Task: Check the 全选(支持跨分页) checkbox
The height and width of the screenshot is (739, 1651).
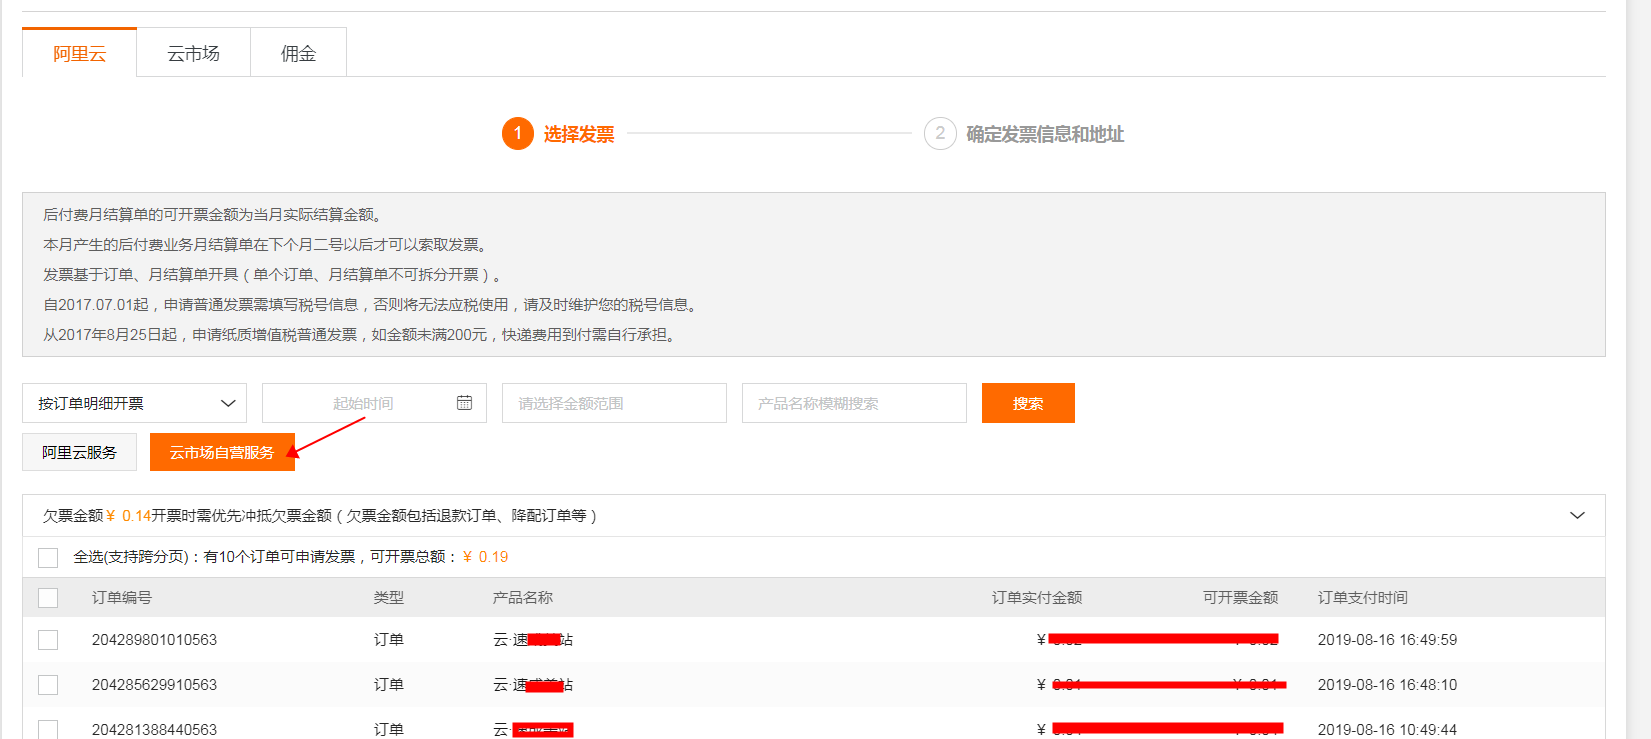Action: pyautogui.click(x=48, y=557)
